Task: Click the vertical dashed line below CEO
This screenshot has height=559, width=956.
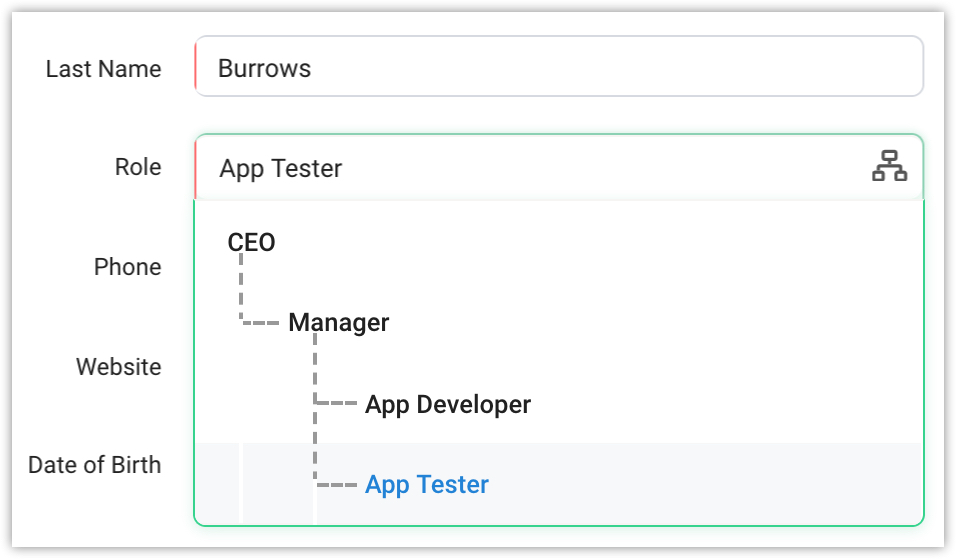Action: (x=241, y=285)
